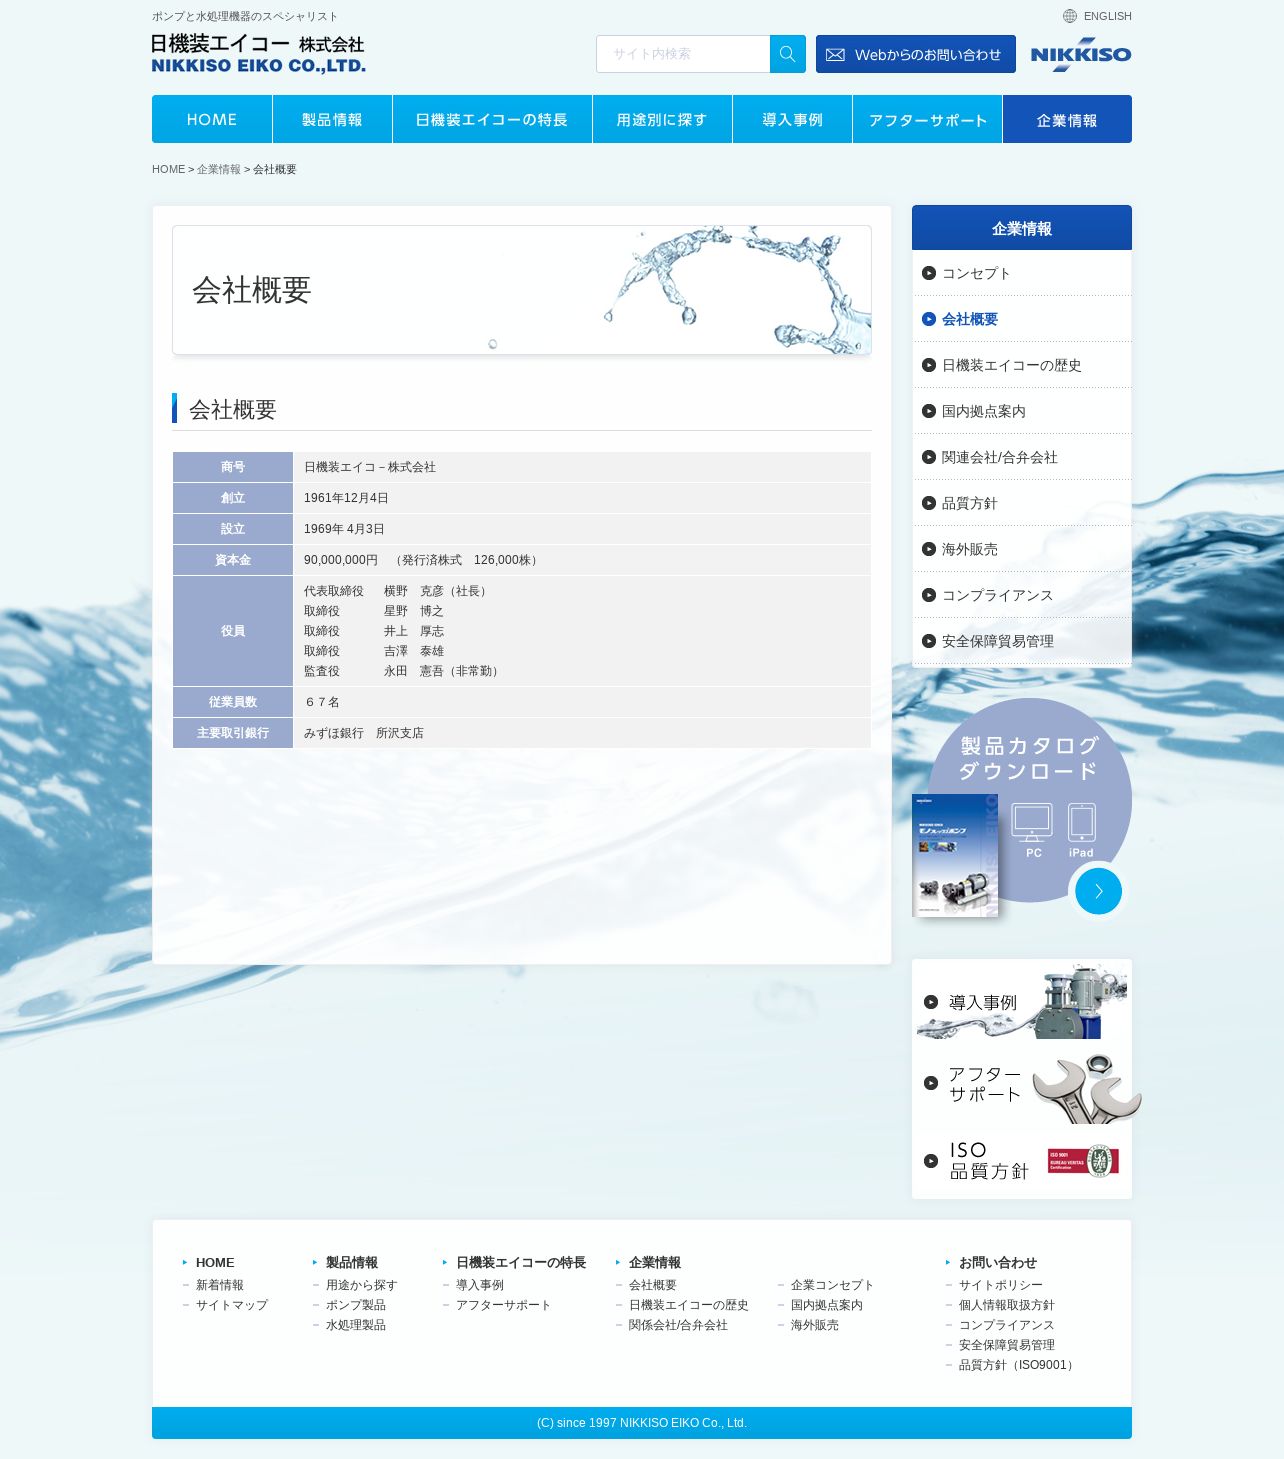Click HOME in the breadcrumb
The height and width of the screenshot is (1459, 1284).
(168, 169)
